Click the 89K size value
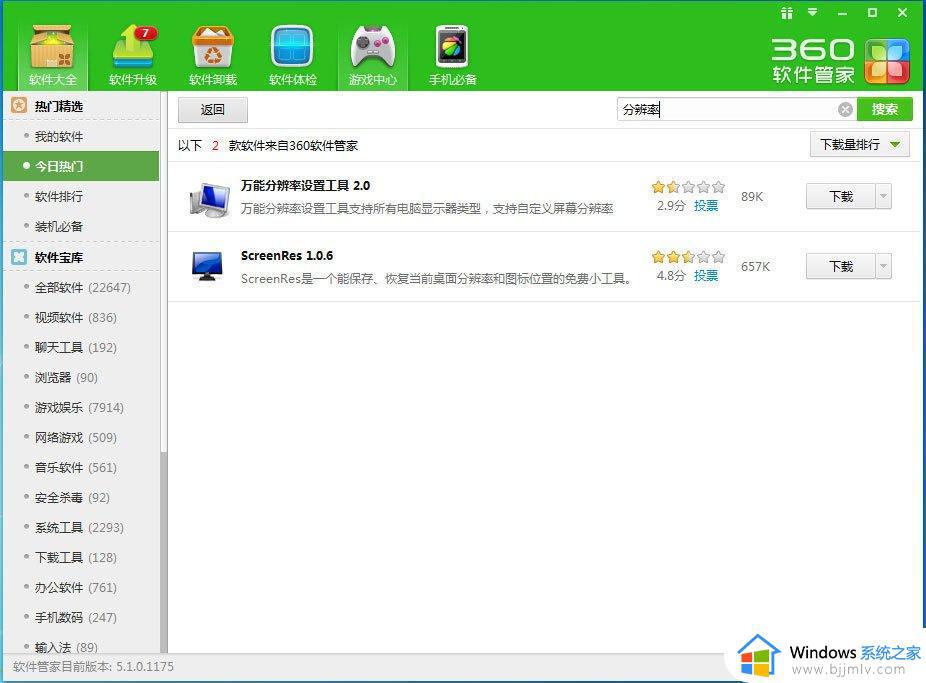The height and width of the screenshot is (683, 926). (x=752, y=197)
